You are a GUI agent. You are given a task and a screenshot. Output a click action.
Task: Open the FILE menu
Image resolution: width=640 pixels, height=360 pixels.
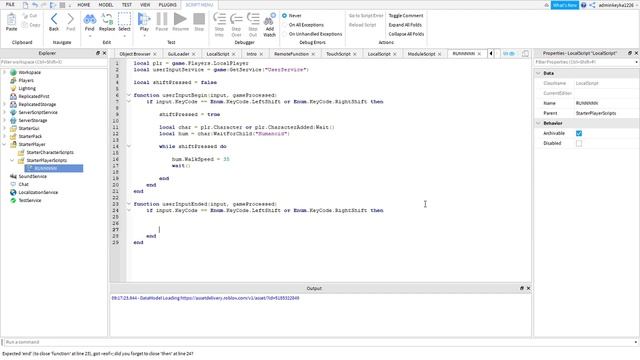coord(10,5)
